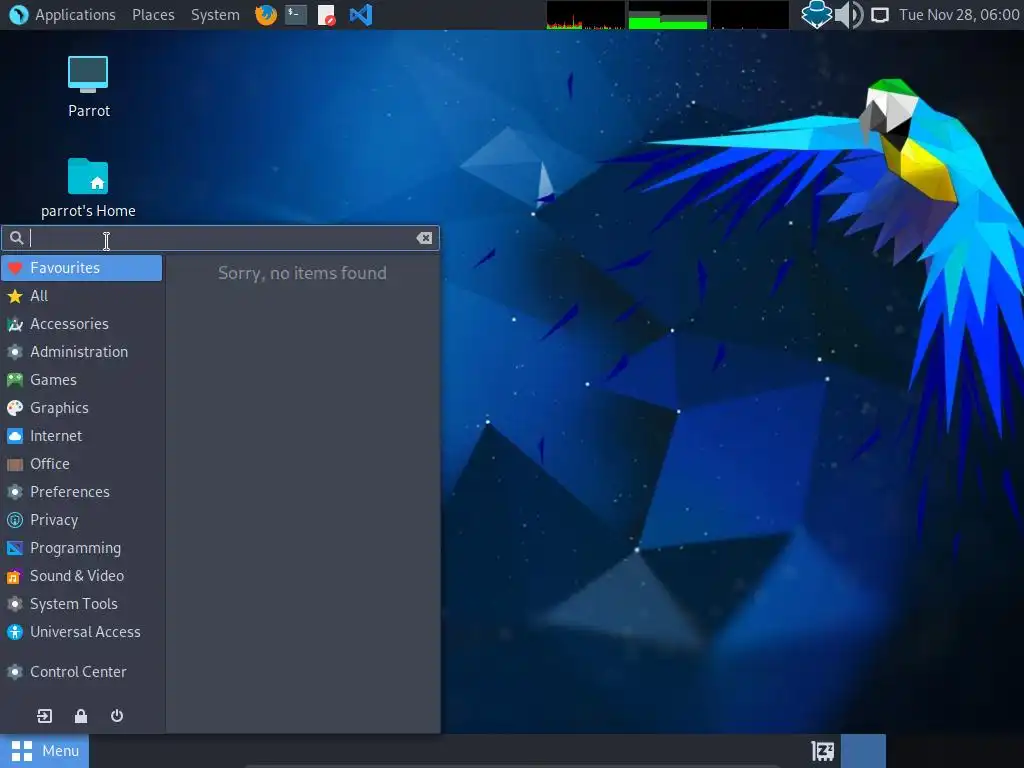
Task: Select the Privacy category
Action: coord(82,520)
